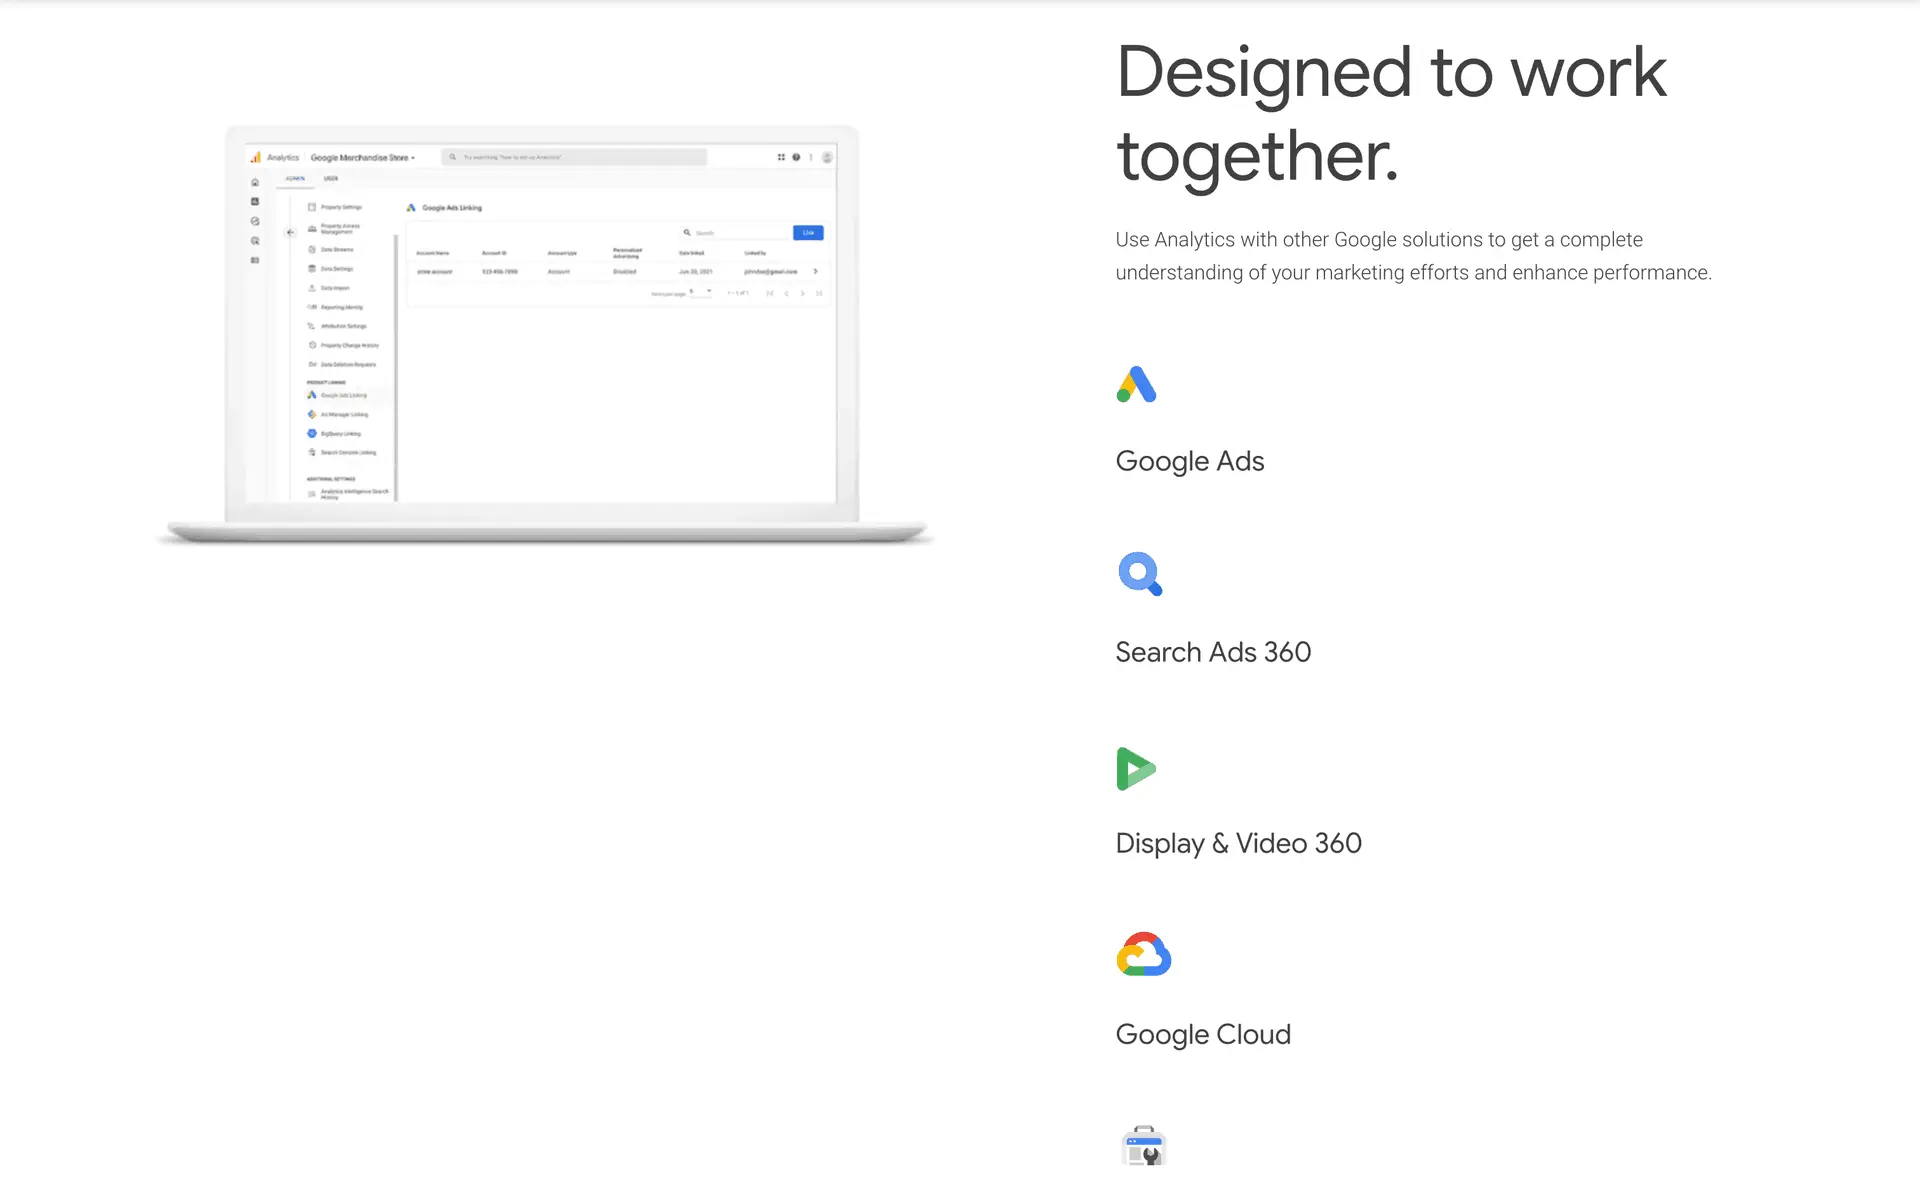Switch to the USER tab in laptop screen
The image size is (1920, 1200).
coord(331,179)
